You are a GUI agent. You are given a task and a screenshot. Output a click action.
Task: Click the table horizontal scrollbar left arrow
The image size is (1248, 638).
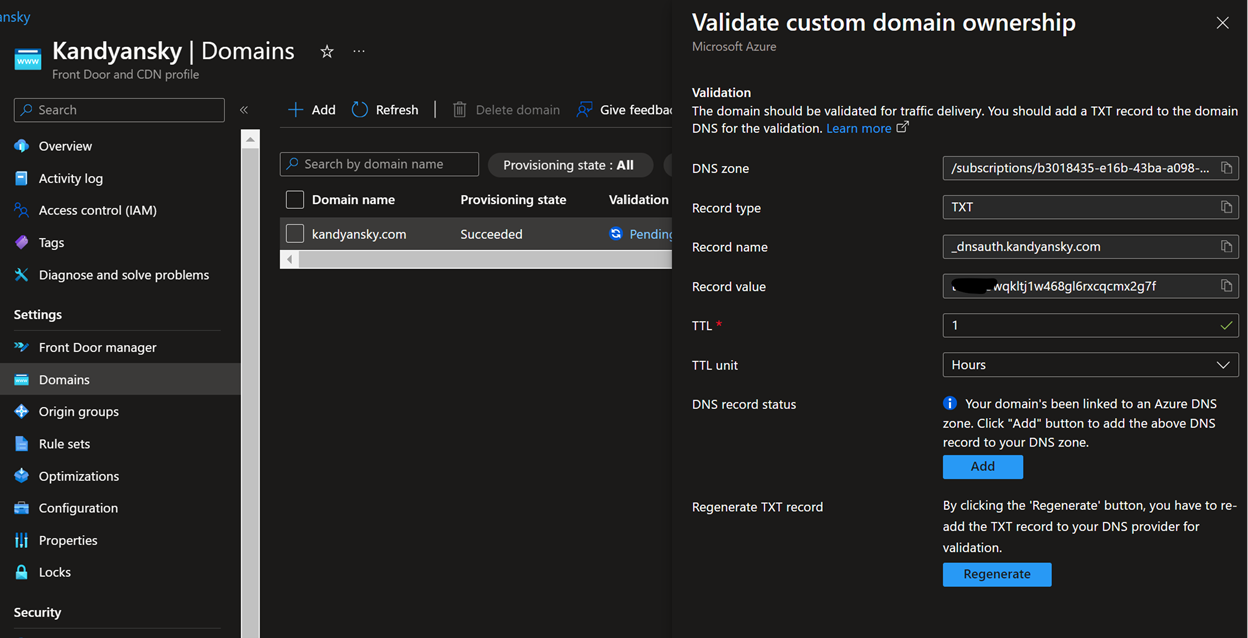pyautogui.click(x=289, y=259)
